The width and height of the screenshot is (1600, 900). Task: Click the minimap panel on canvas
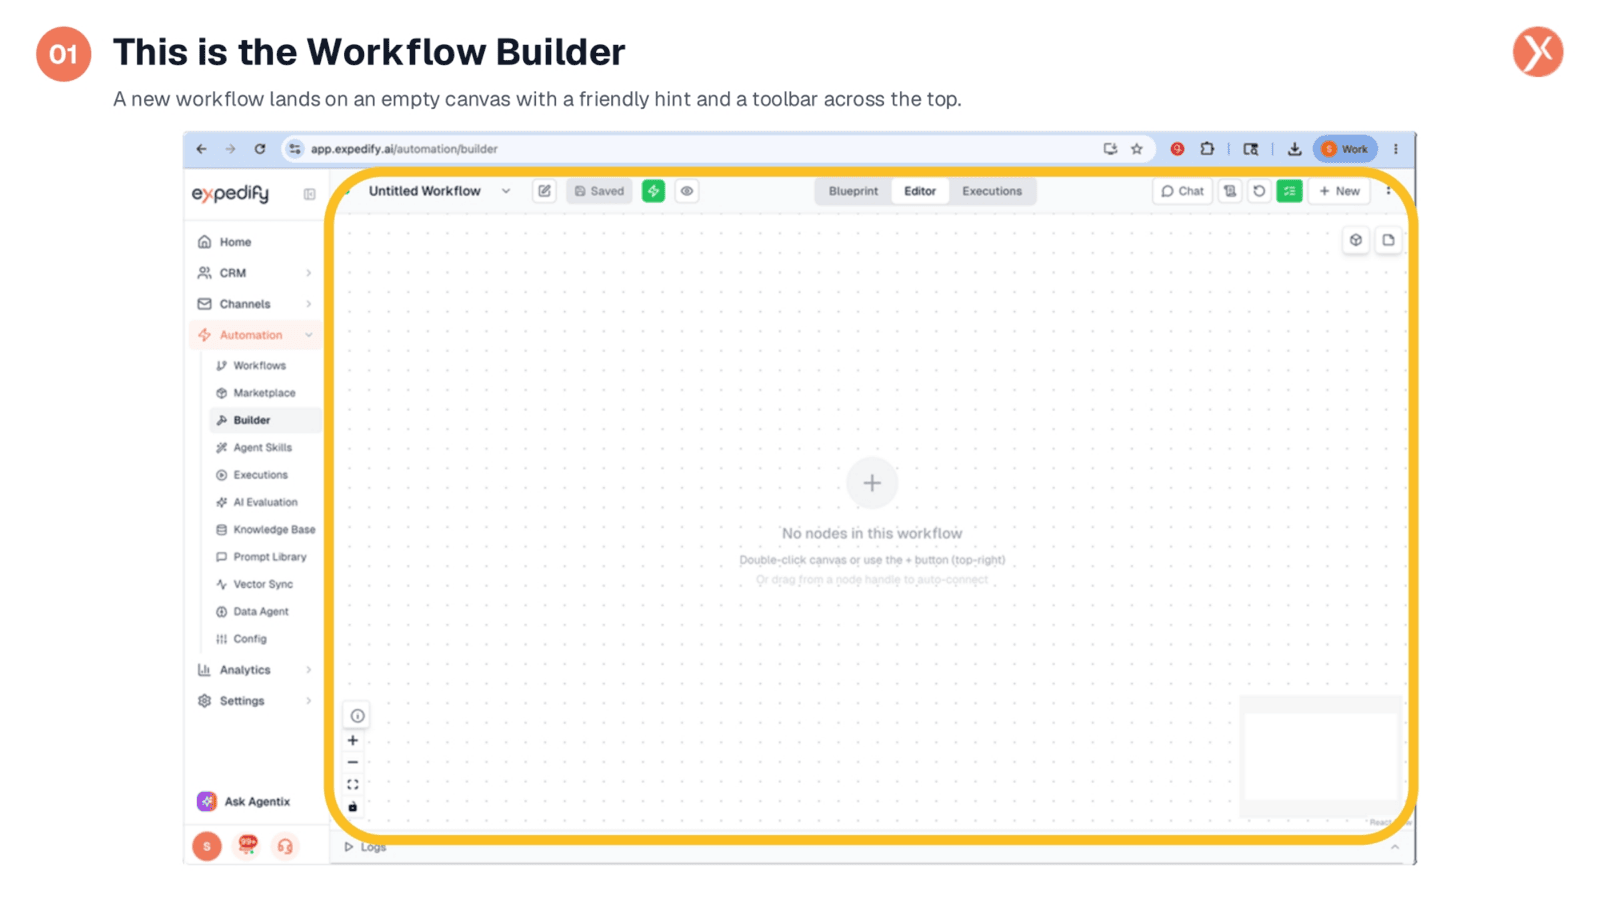[x=1320, y=756]
